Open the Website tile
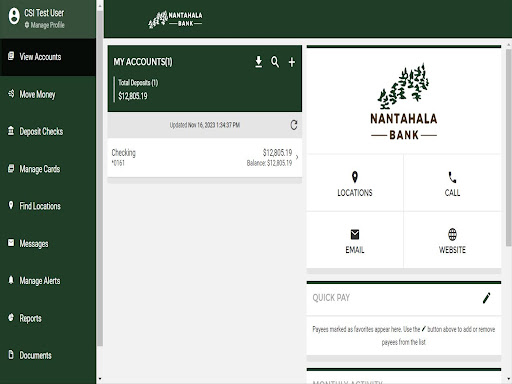This screenshot has height=384, width=512. click(452, 240)
